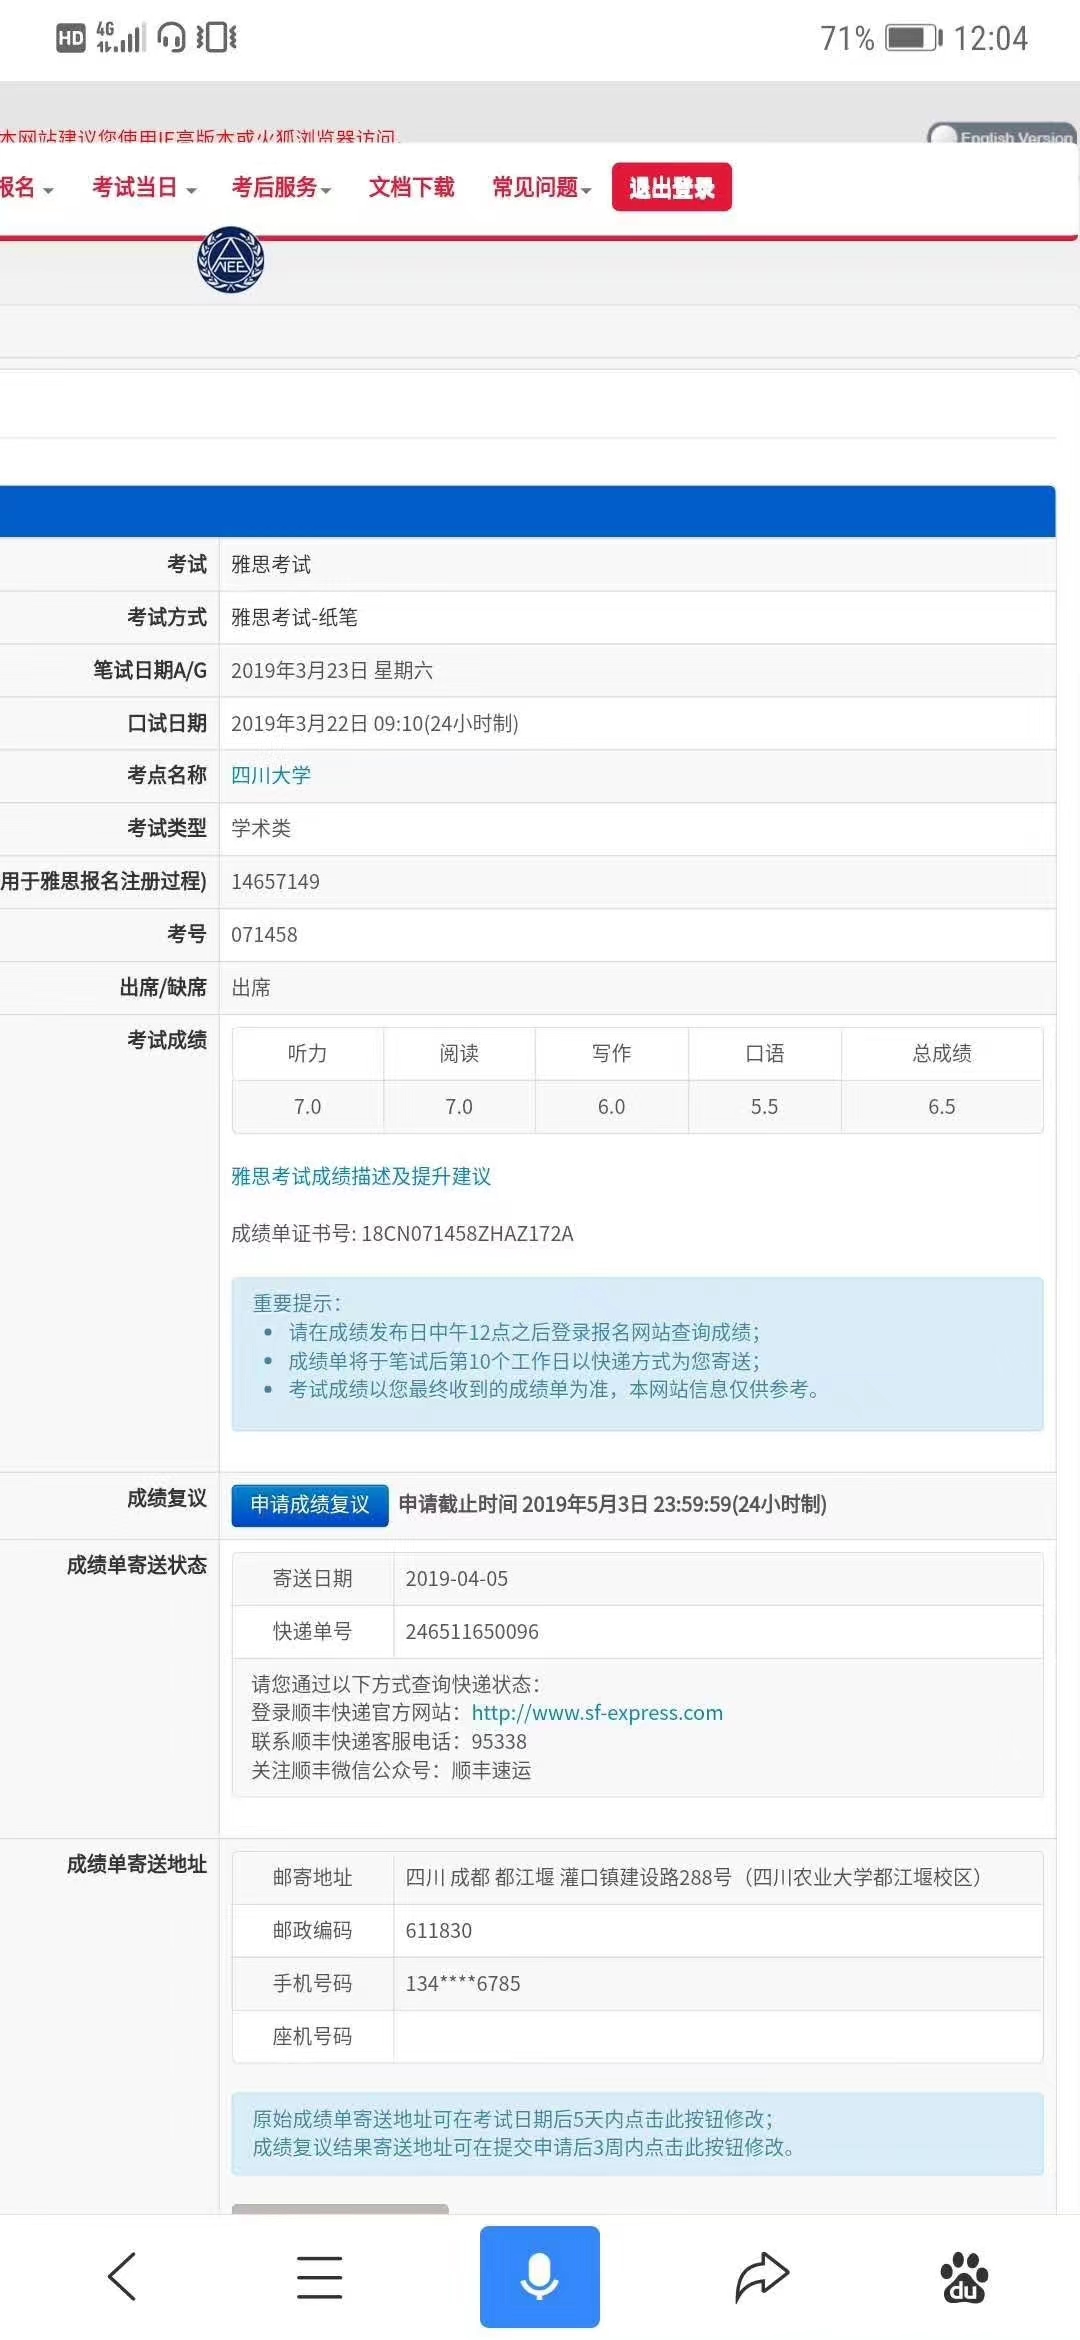Tap the share arrow icon
Screen dimensions: 1080x2340
[762, 2277]
